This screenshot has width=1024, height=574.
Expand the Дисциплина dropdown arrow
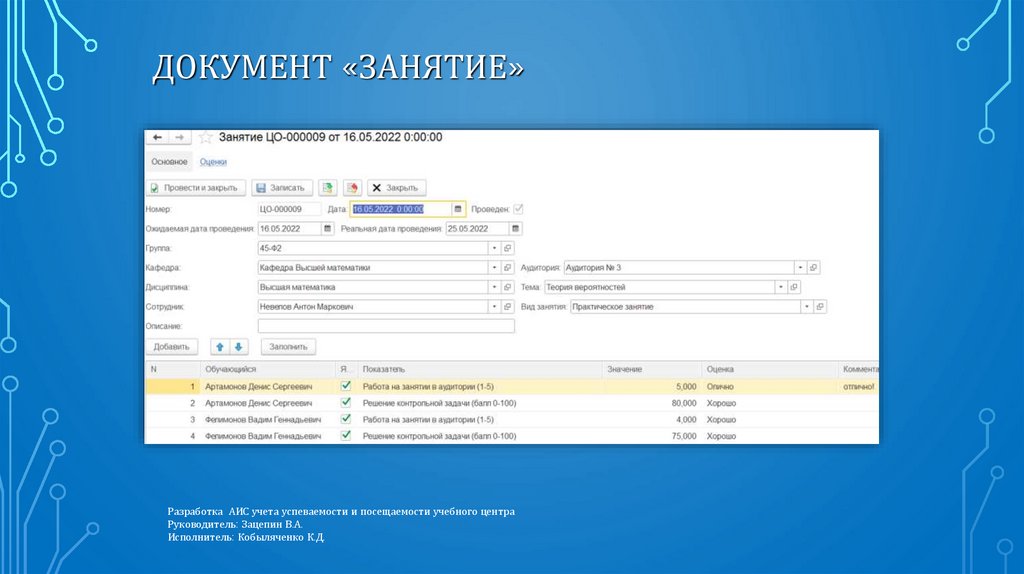click(x=494, y=287)
